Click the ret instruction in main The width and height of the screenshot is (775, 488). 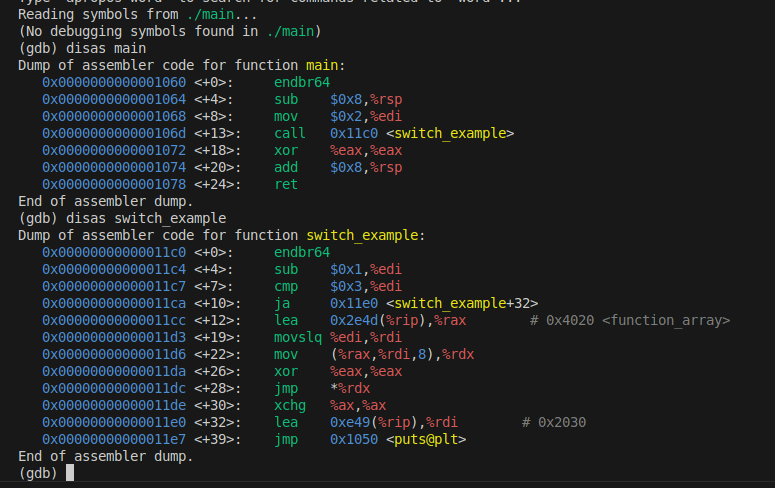tap(286, 184)
